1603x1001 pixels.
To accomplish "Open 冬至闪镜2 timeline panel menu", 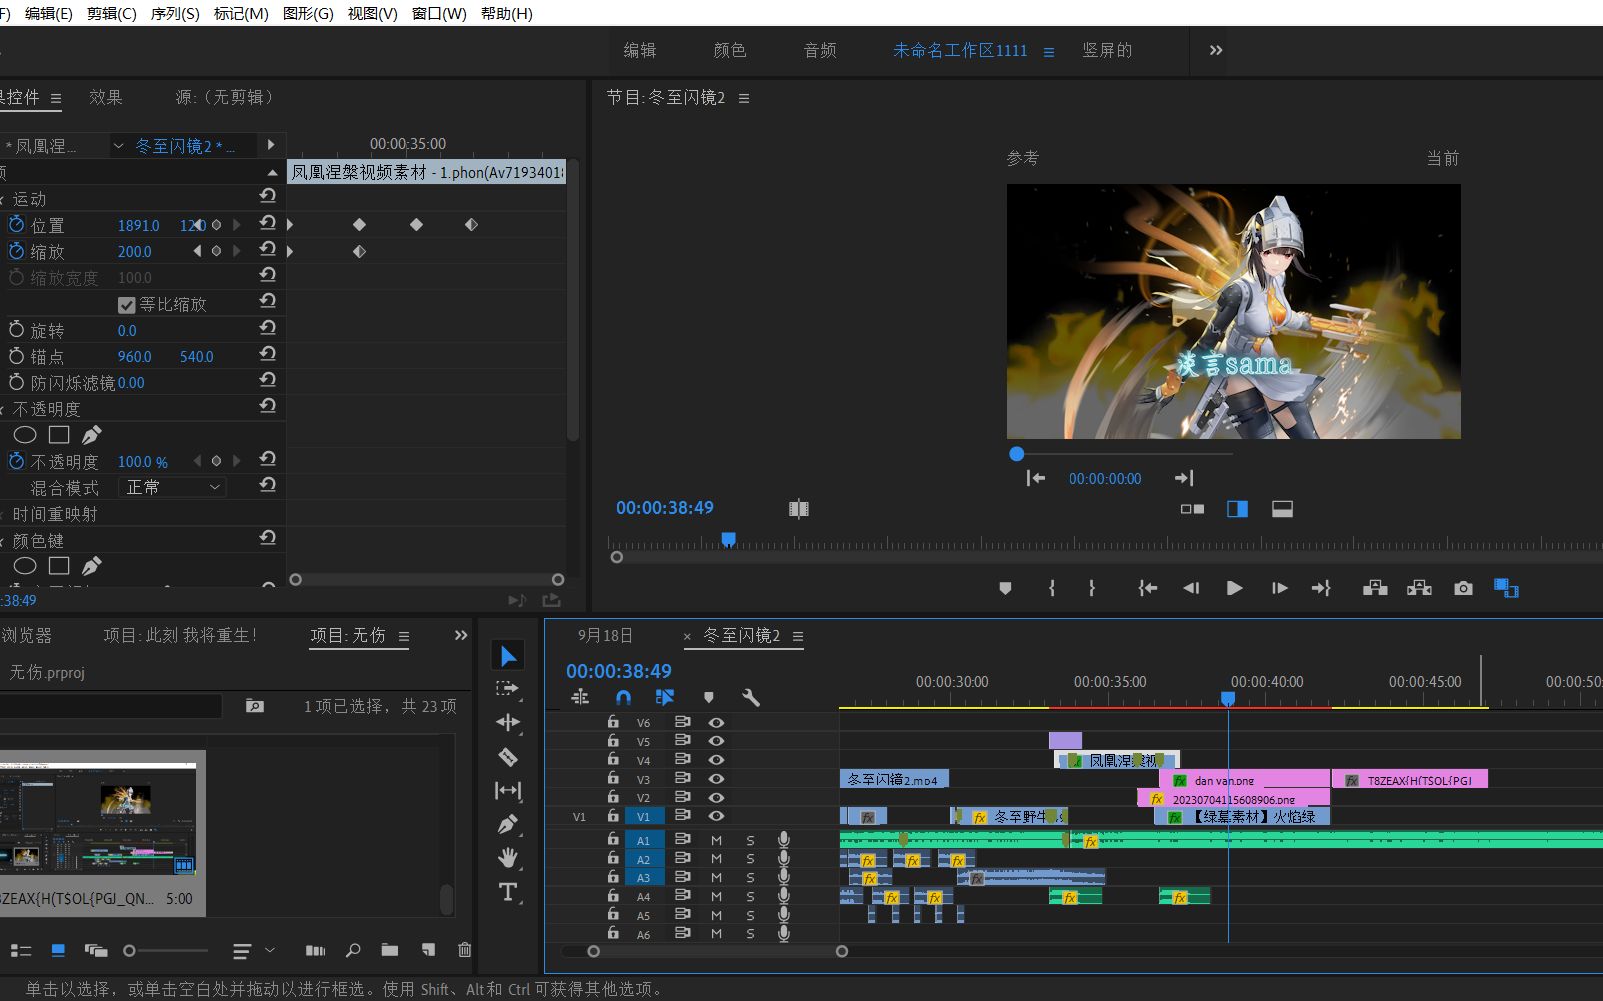I will (x=798, y=636).
